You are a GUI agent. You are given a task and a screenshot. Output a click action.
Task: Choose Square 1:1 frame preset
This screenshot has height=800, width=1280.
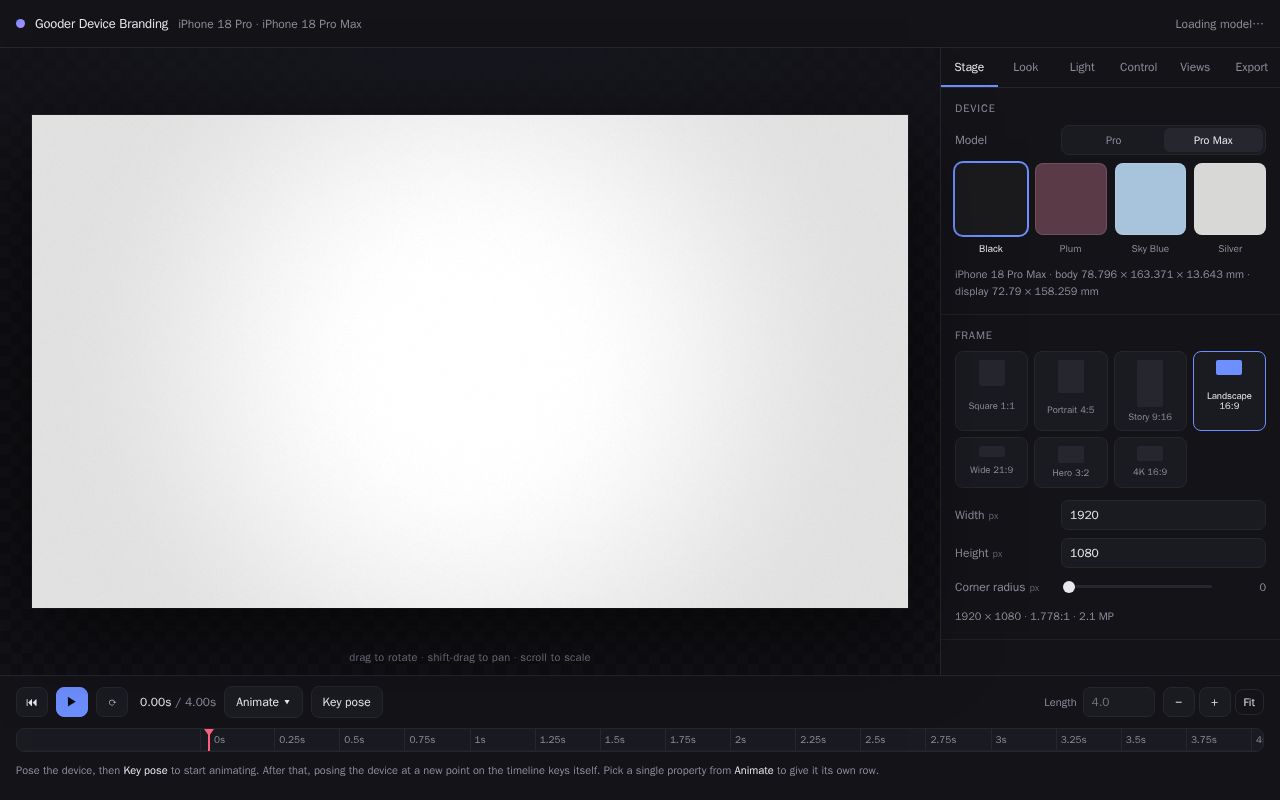(991, 391)
